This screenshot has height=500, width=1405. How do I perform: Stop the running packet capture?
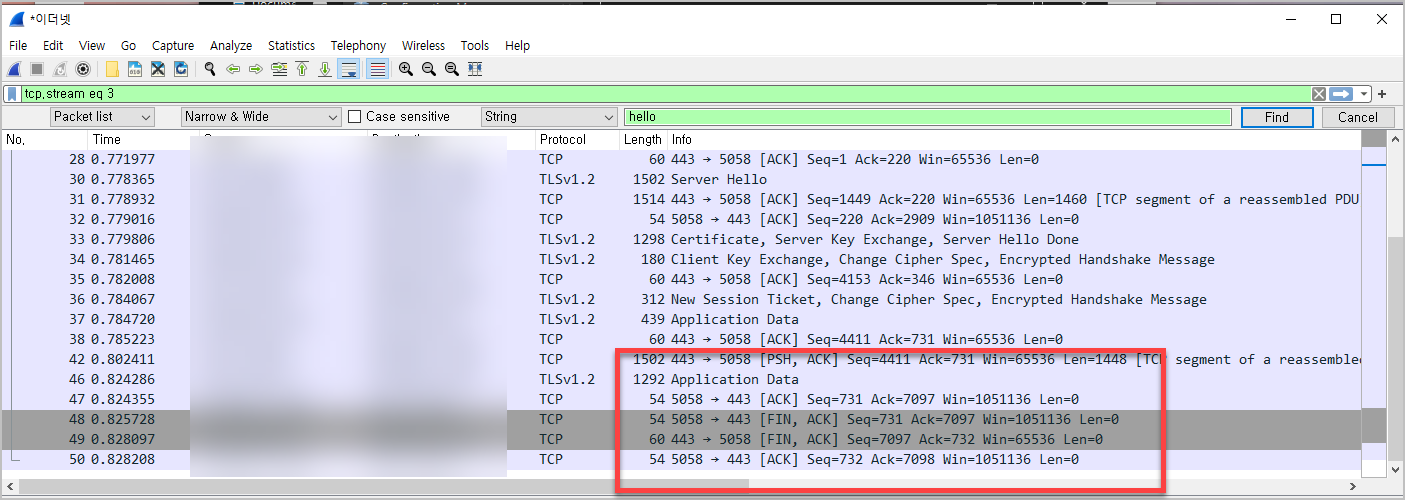[37, 69]
